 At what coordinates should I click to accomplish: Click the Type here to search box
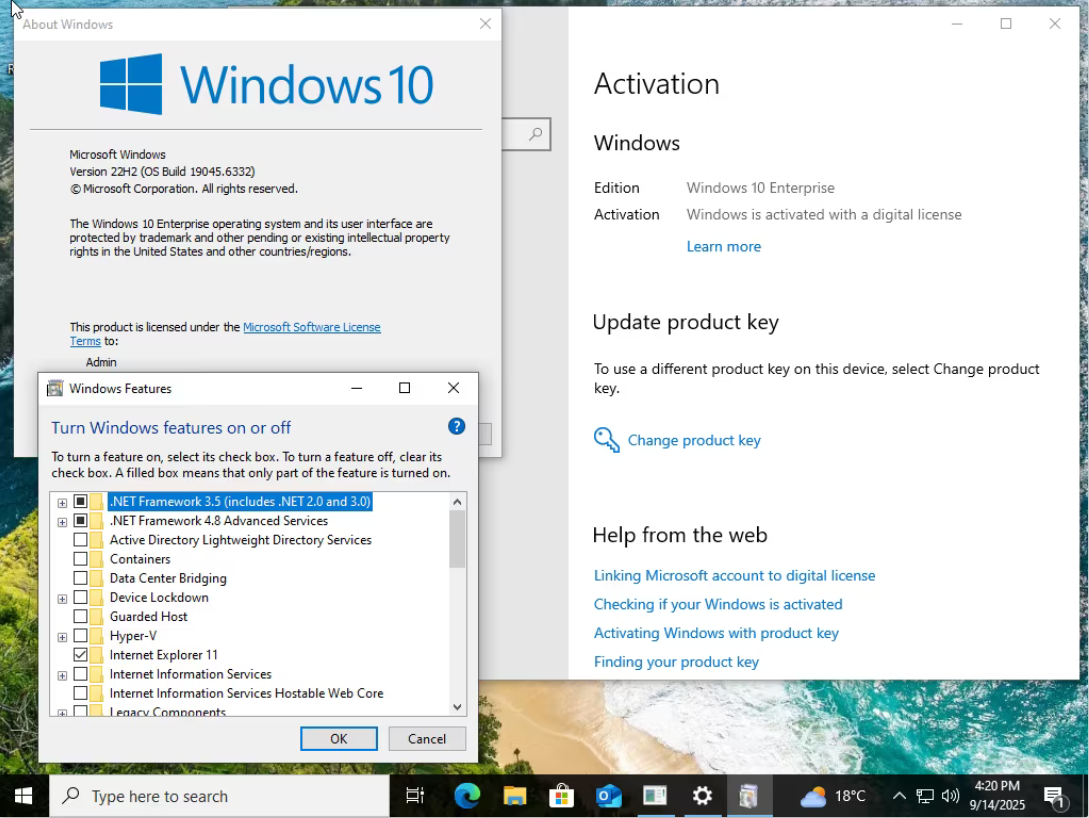(x=219, y=796)
